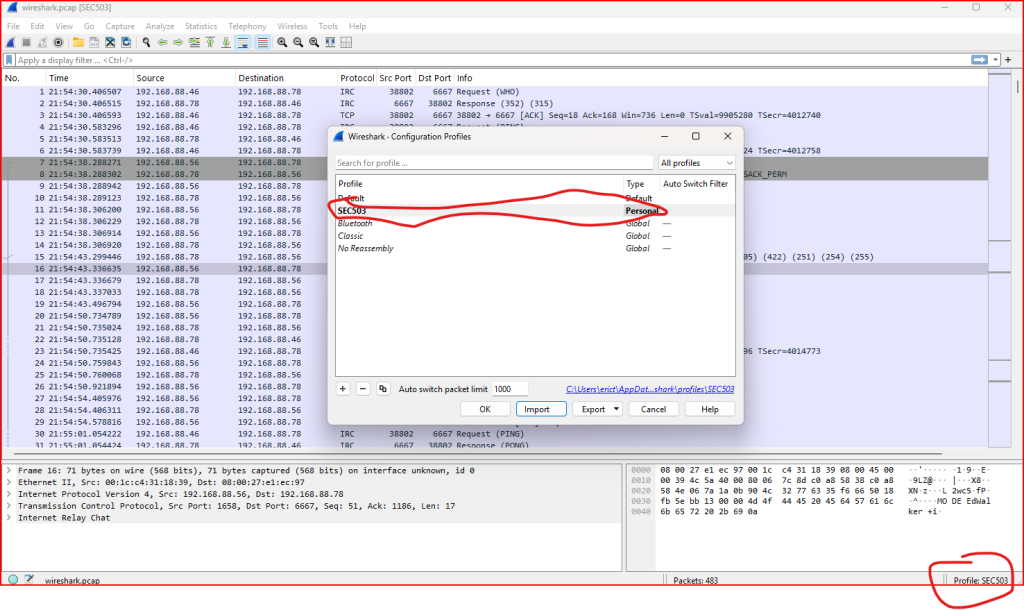The image size is (1024, 610).
Task: Click the Help button in profiles dialog
Action: point(709,409)
